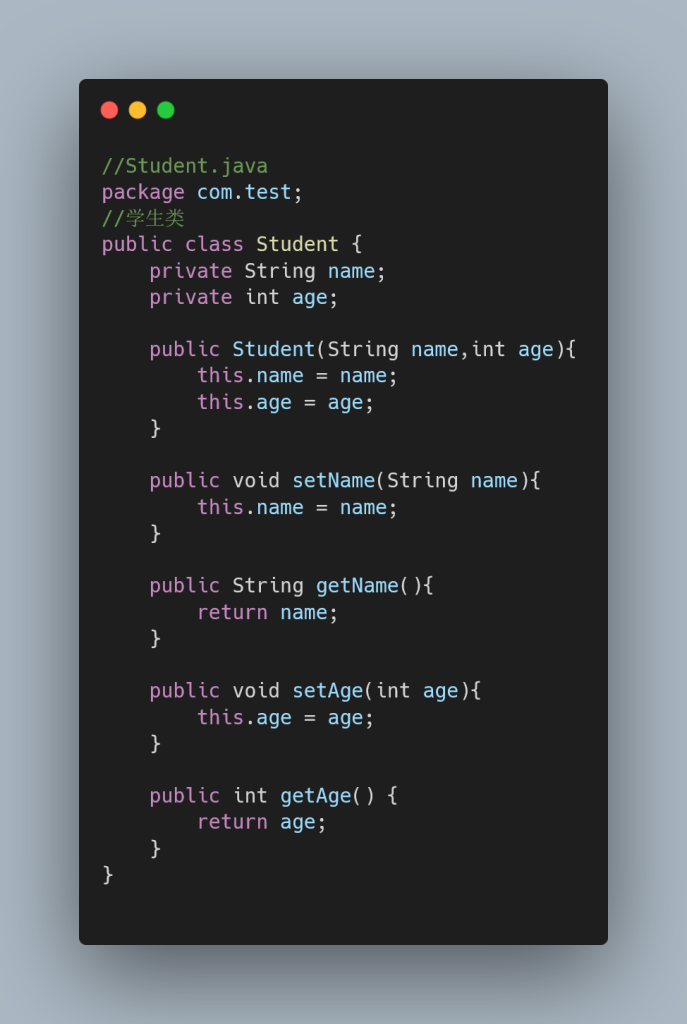Image resolution: width=687 pixels, height=1024 pixels.
Task: Click the return name statement
Action: coord(267,612)
